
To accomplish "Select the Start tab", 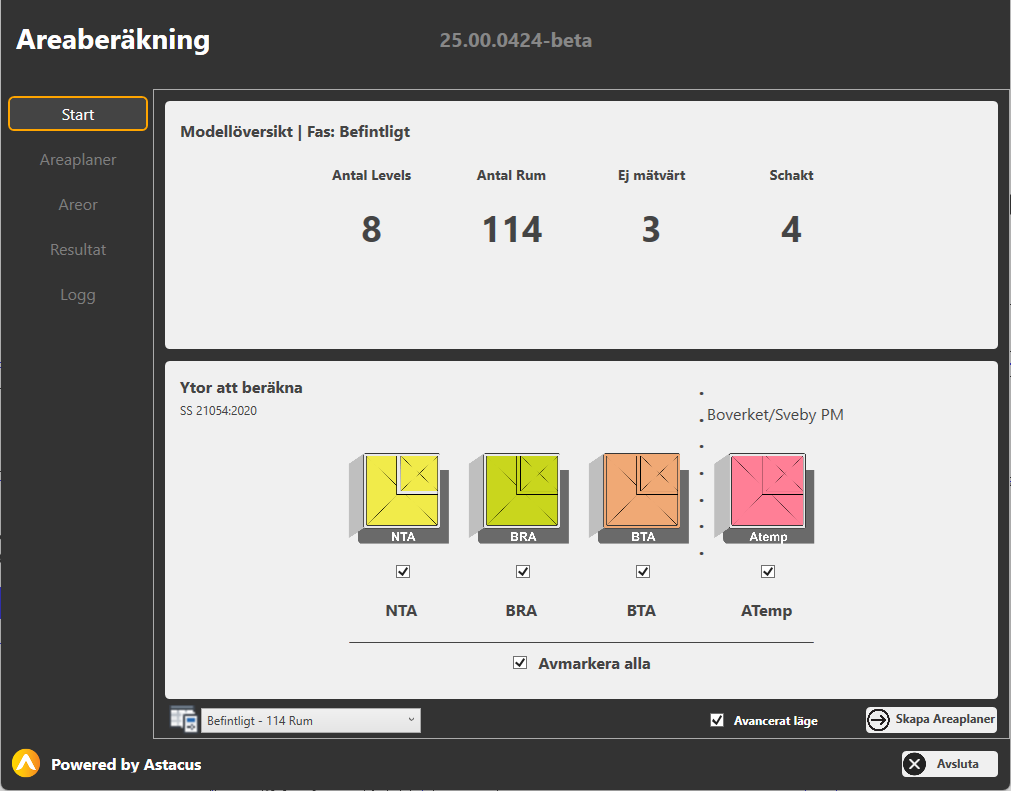I will coord(78,114).
